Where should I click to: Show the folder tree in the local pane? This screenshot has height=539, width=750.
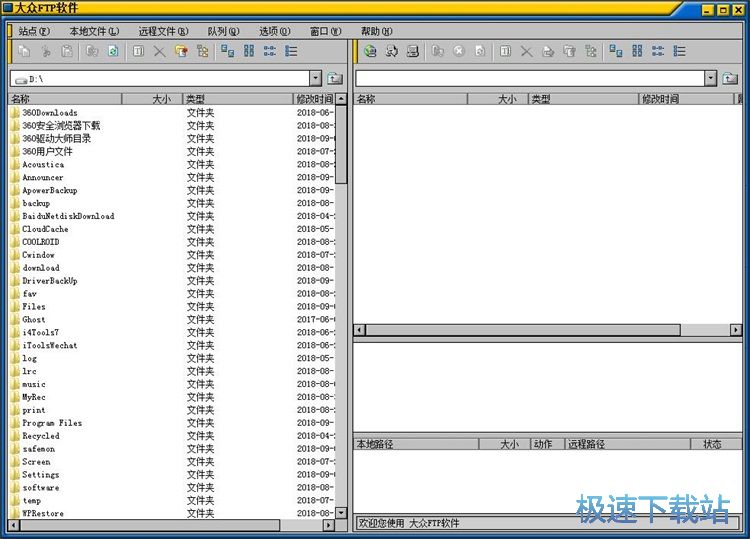click(203, 51)
